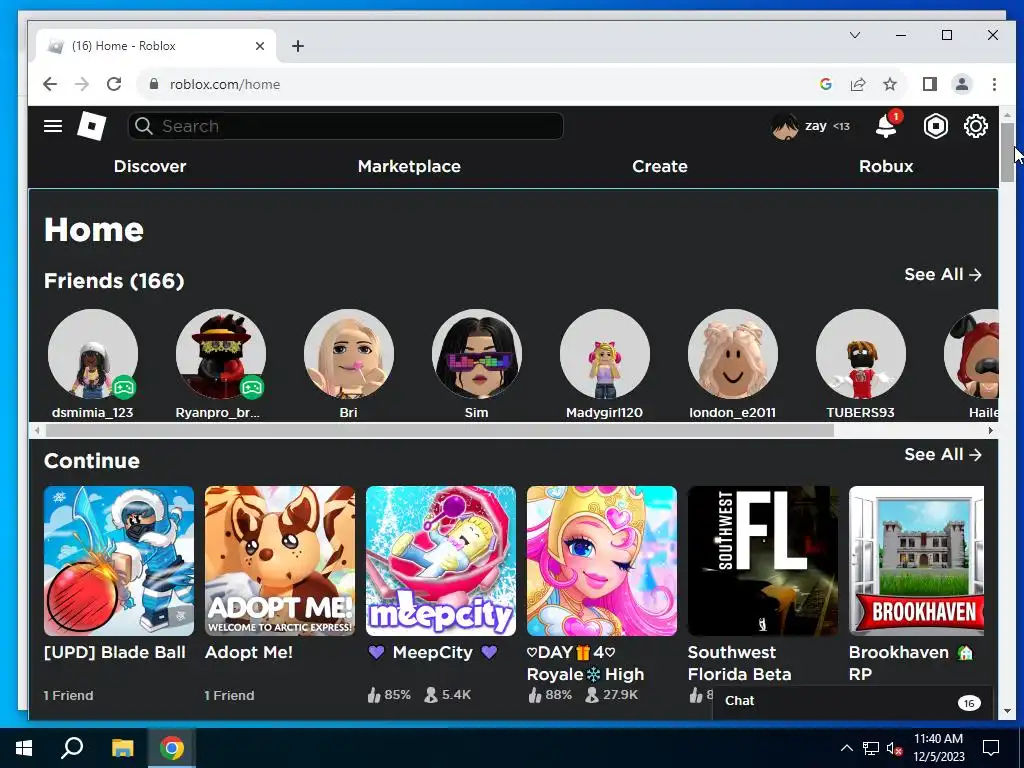Click the page vertical scrollbar thumb
The image size is (1024, 768).
click(x=1007, y=152)
